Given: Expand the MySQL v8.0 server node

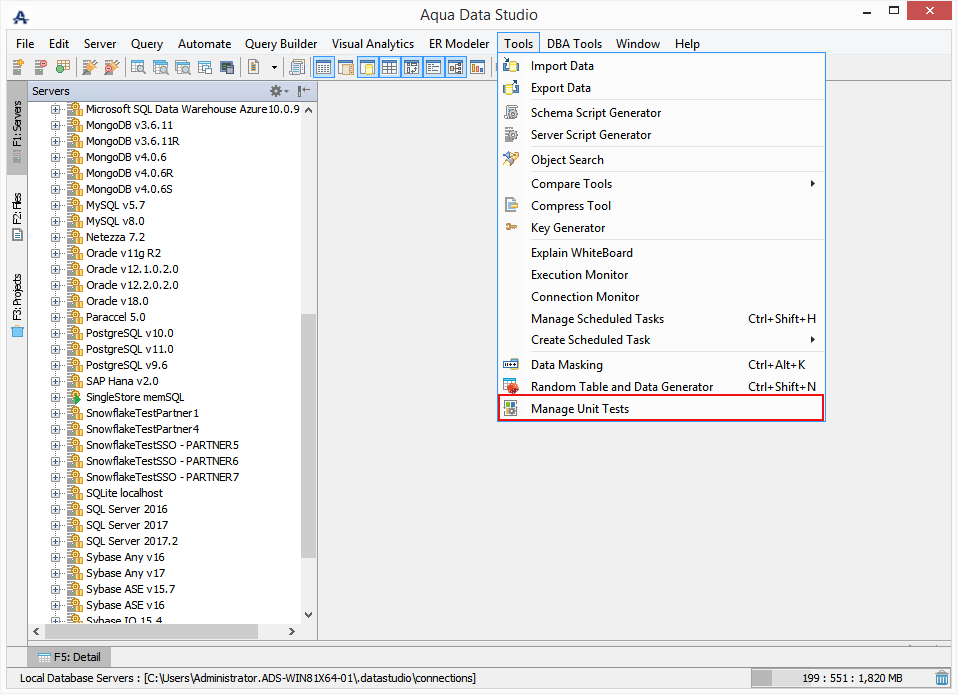Looking at the screenshot, I should 56,221.
